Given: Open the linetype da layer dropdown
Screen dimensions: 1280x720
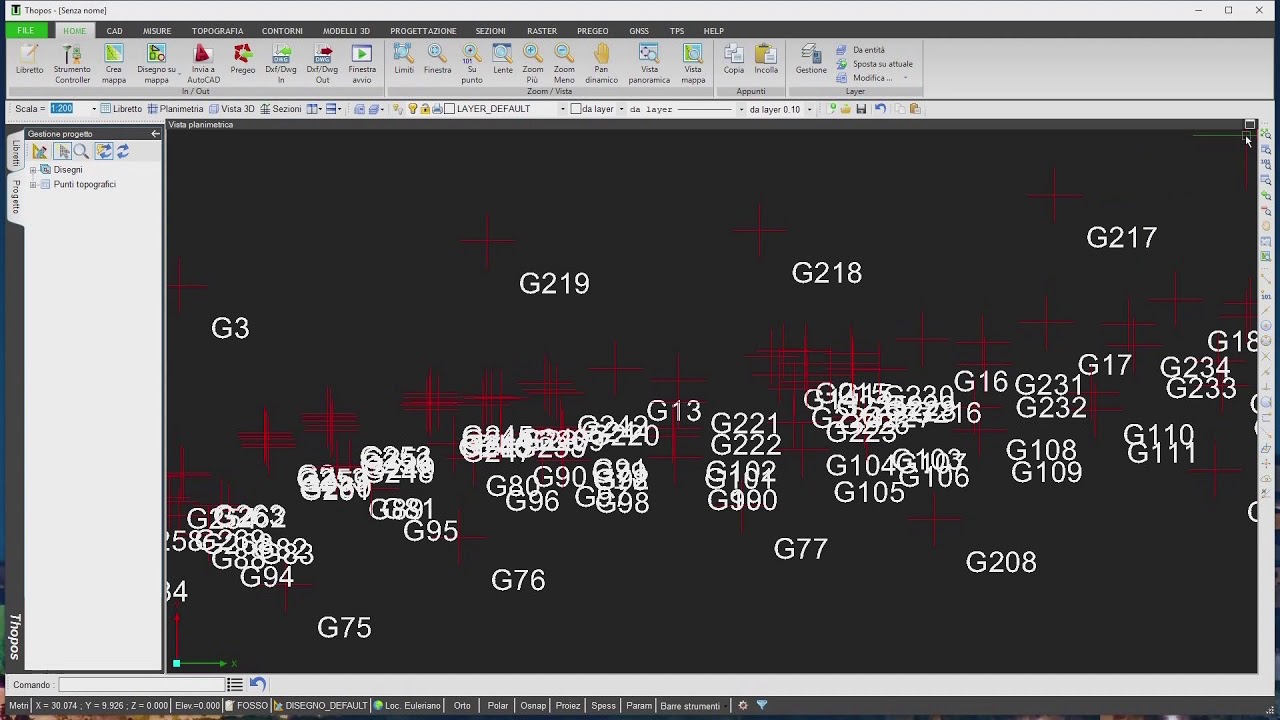Looking at the screenshot, I should click(741, 109).
